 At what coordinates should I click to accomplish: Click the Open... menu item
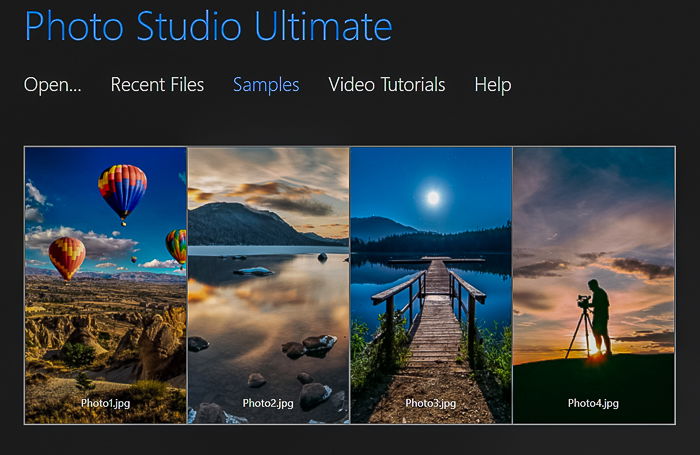tap(53, 85)
